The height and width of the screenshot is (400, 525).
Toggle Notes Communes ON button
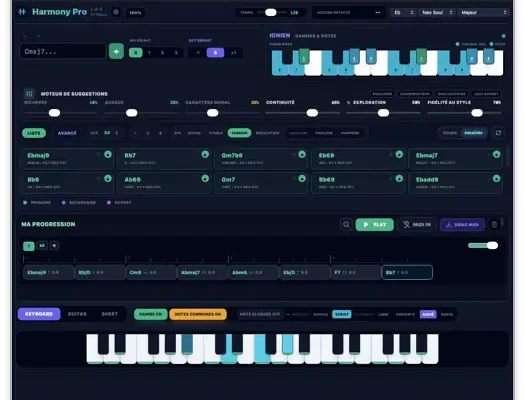click(198, 314)
